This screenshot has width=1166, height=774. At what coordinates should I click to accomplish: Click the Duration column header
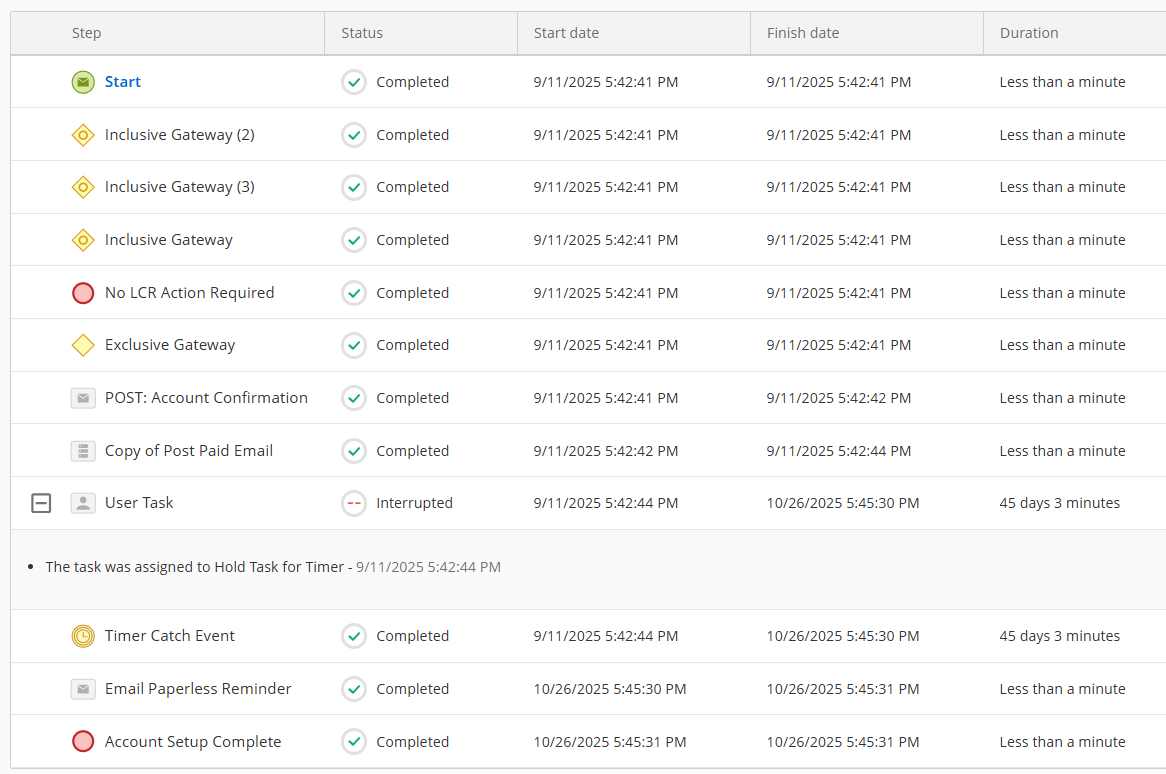pos(1029,33)
